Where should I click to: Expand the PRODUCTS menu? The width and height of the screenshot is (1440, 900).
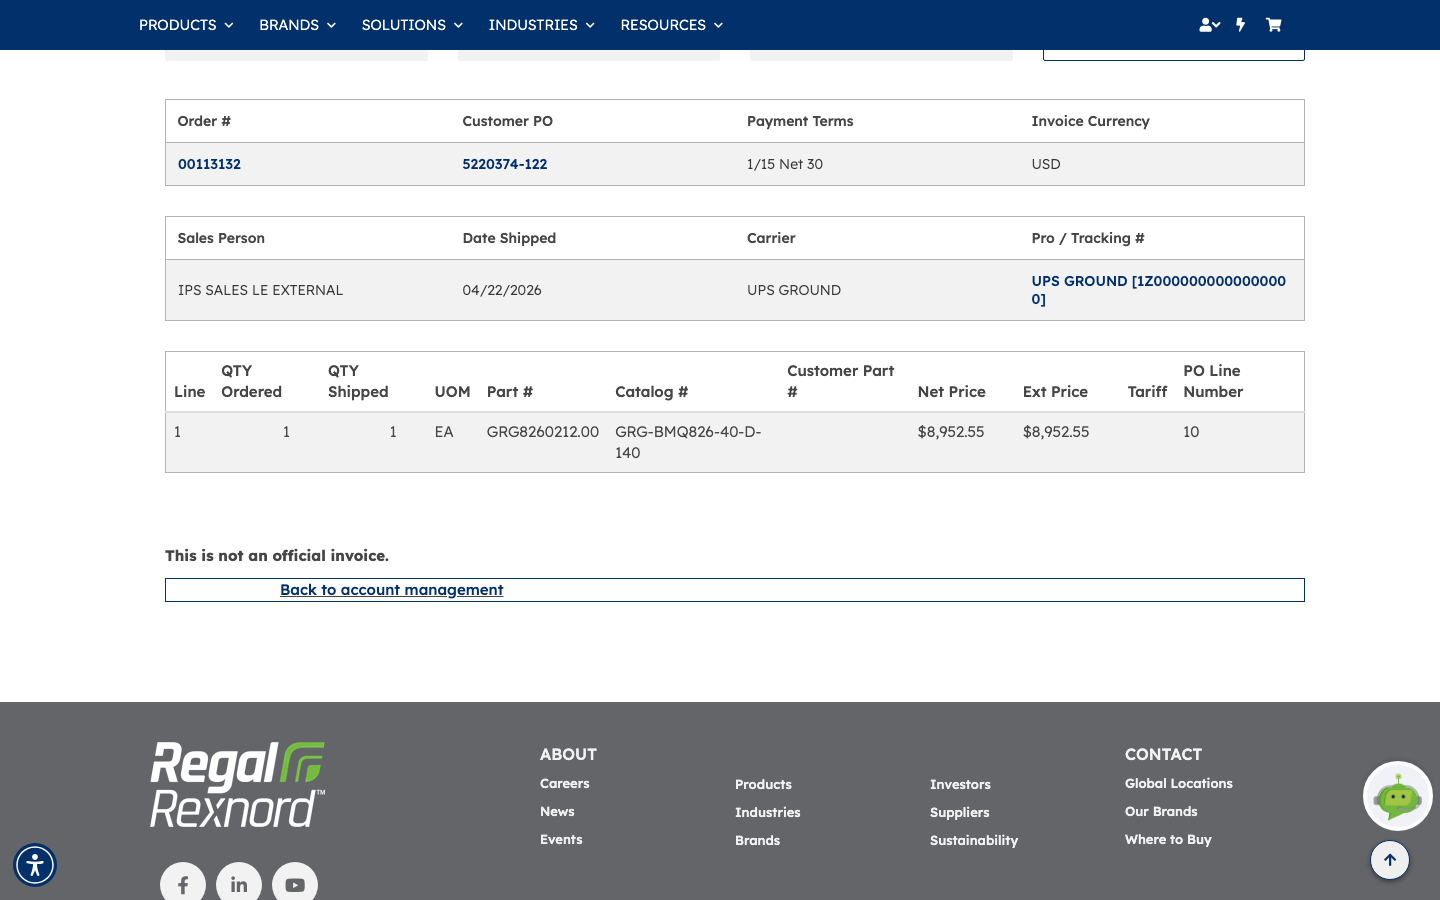coord(186,25)
